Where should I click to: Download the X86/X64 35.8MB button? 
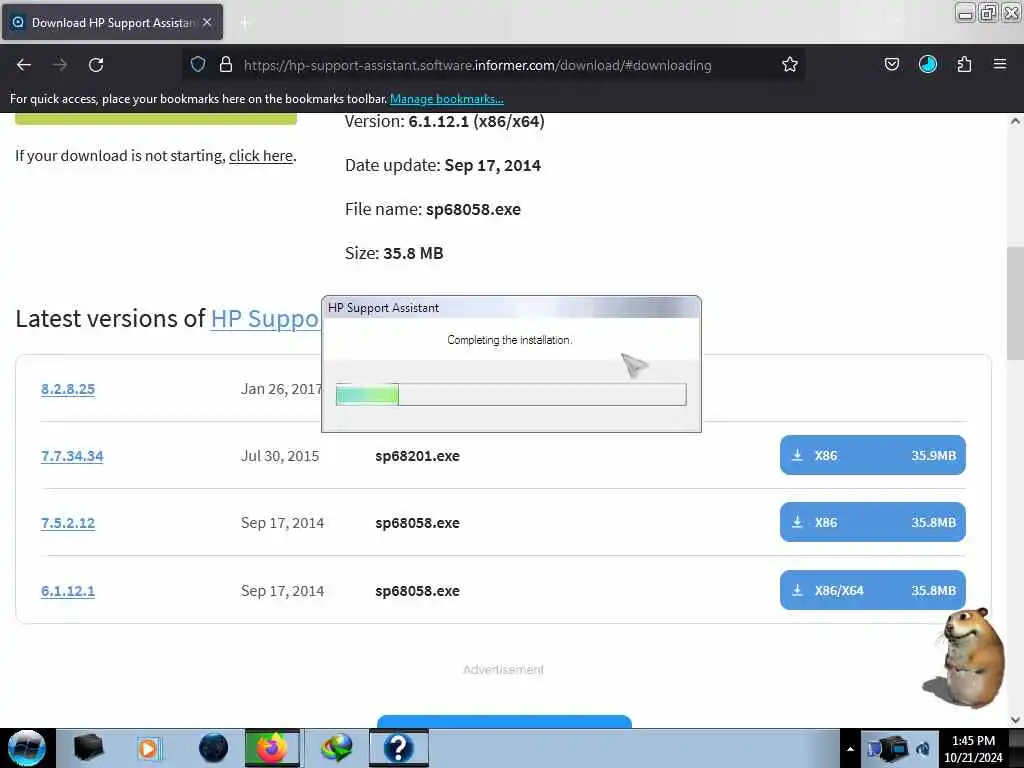[872, 590]
